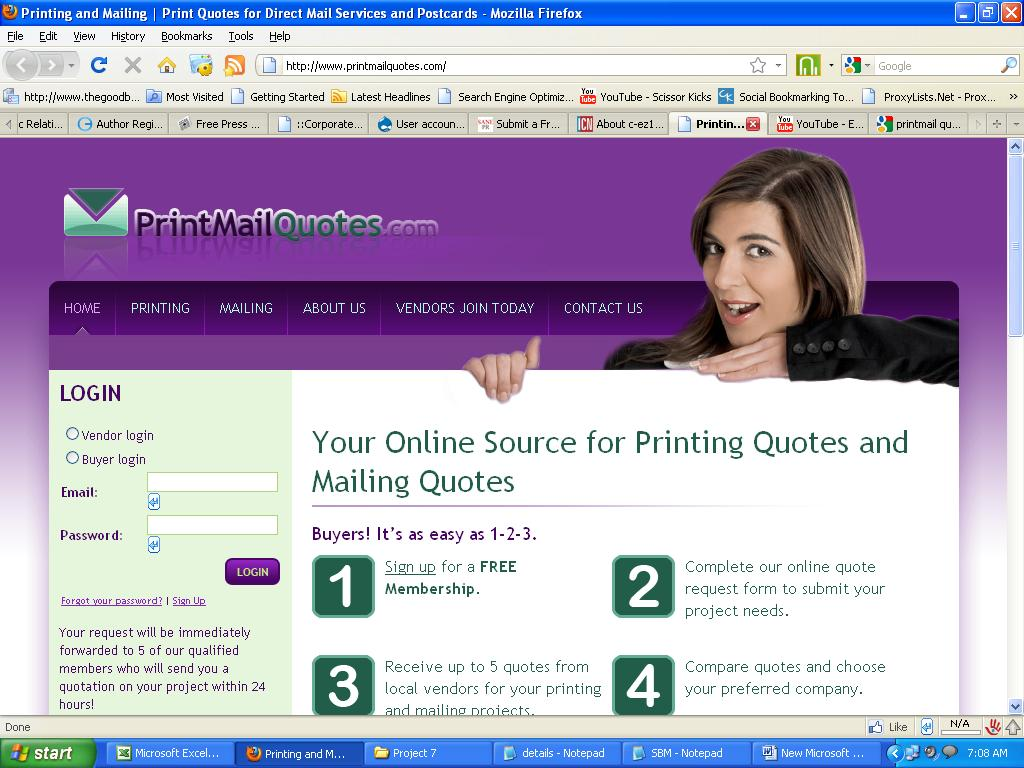Click the step 1 number badge
Viewport: 1024px width, 768px height.
point(344,586)
